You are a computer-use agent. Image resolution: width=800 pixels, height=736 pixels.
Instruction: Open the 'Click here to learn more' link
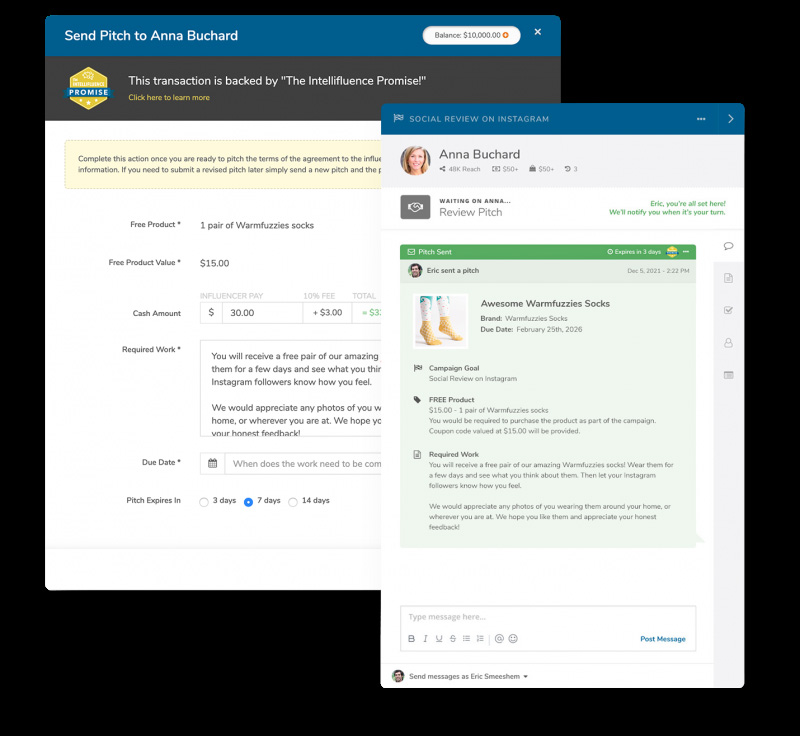pos(169,97)
